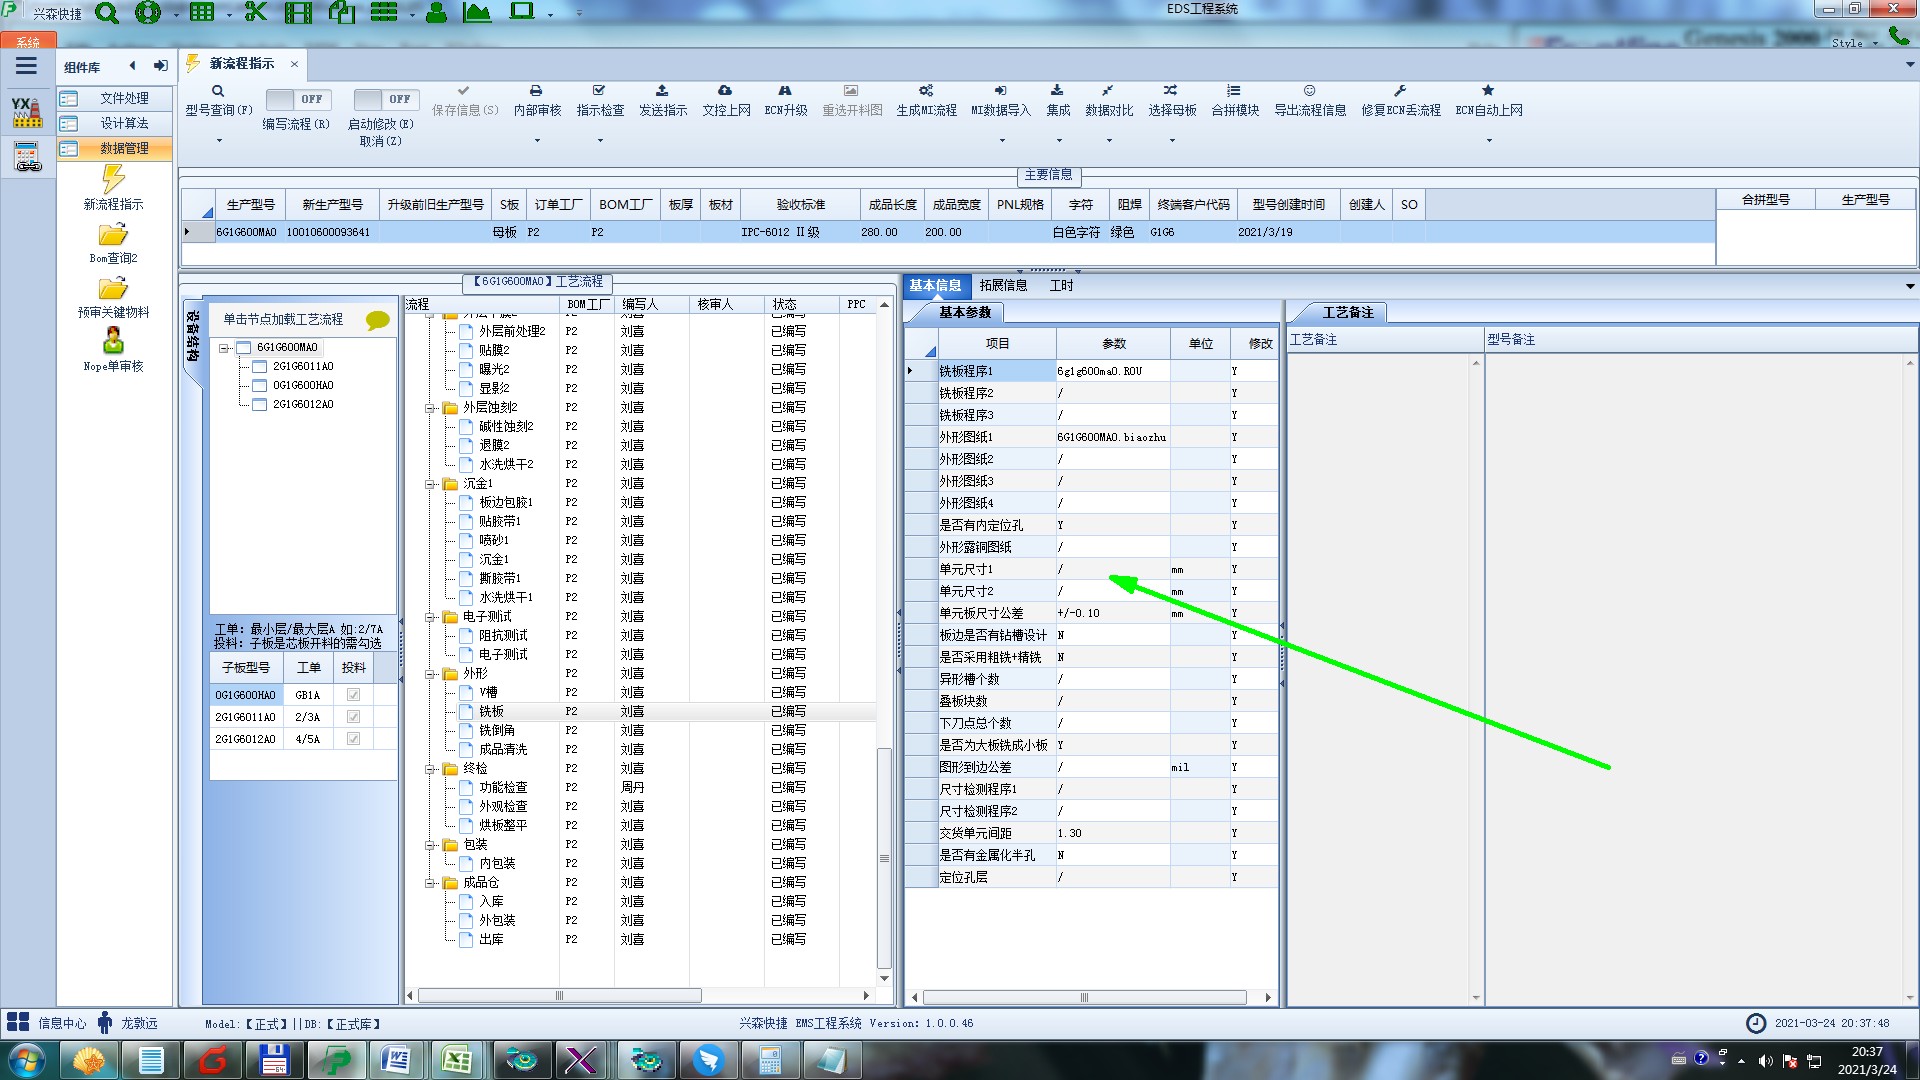1920x1080 pixels.
Task: Click the 内部审核 print icon
Action: pyautogui.click(x=536, y=91)
